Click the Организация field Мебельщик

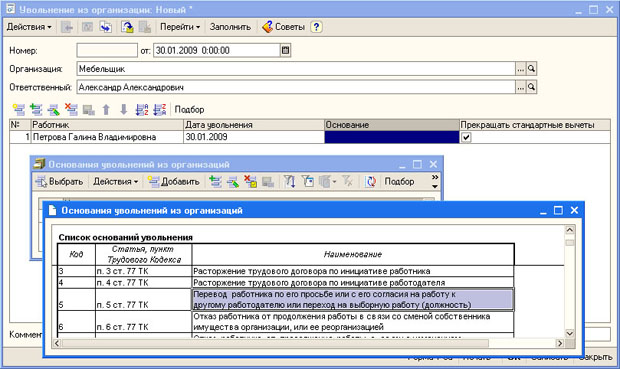coord(296,68)
